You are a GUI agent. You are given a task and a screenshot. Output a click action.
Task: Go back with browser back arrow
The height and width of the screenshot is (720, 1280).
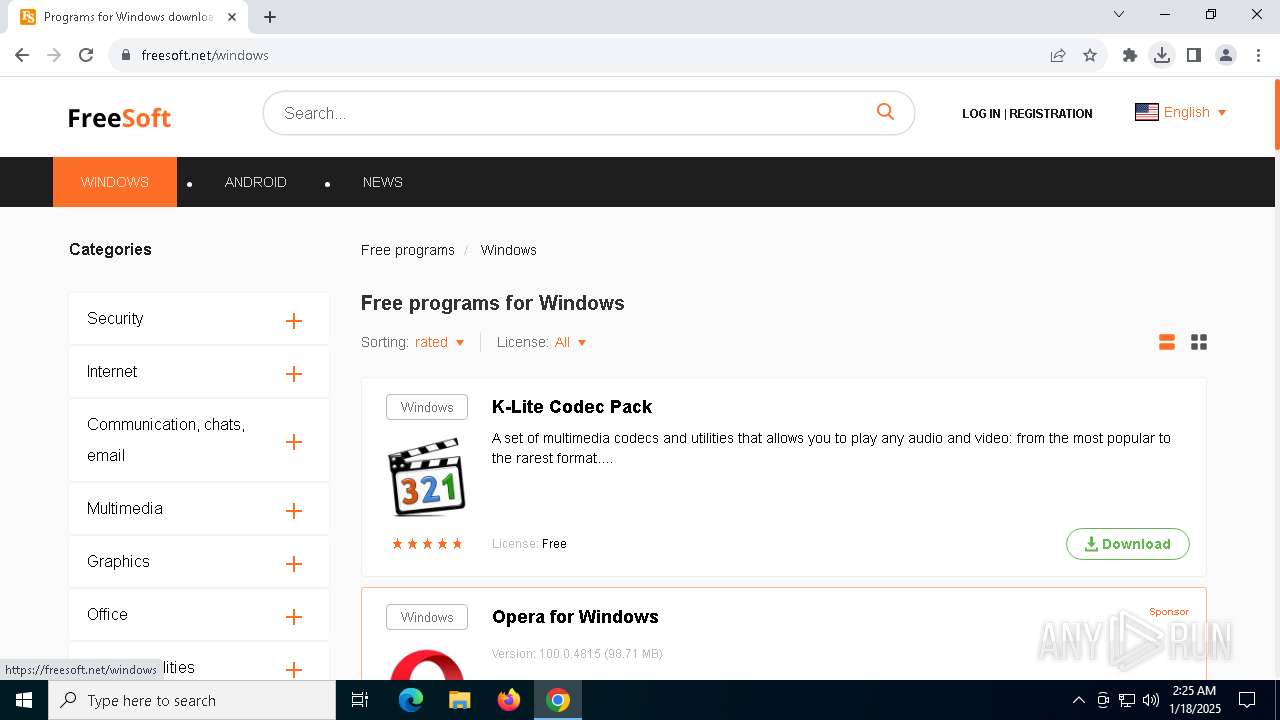[22, 55]
